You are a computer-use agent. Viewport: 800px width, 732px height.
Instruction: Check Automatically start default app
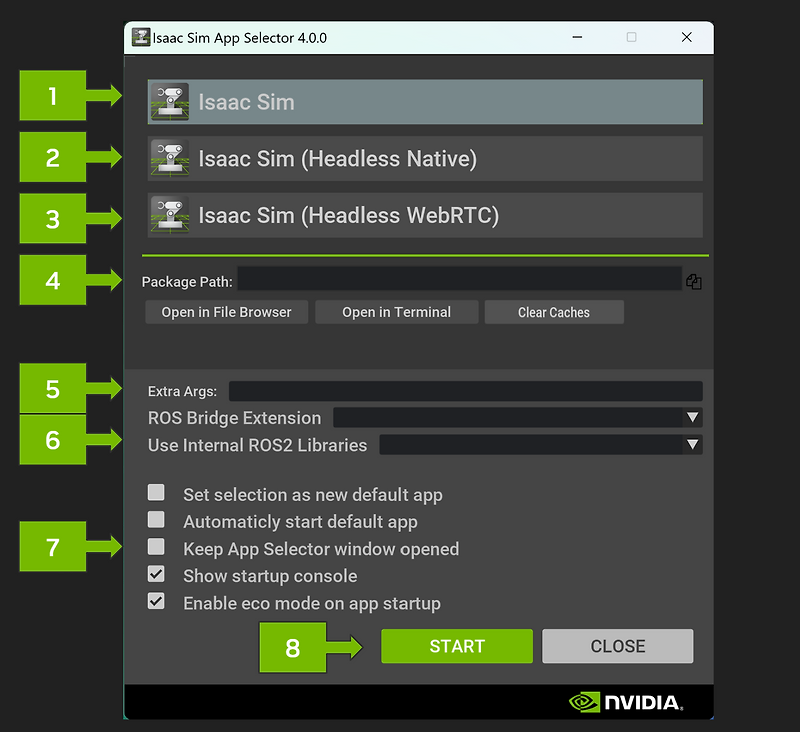(156, 520)
